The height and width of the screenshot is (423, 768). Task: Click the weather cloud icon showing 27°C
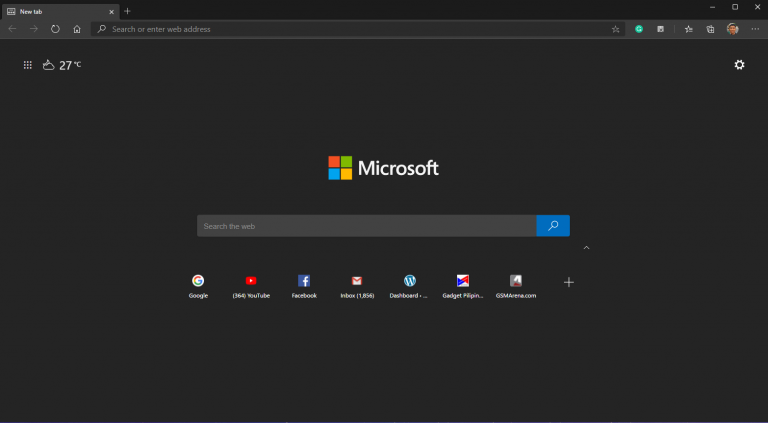point(48,65)
